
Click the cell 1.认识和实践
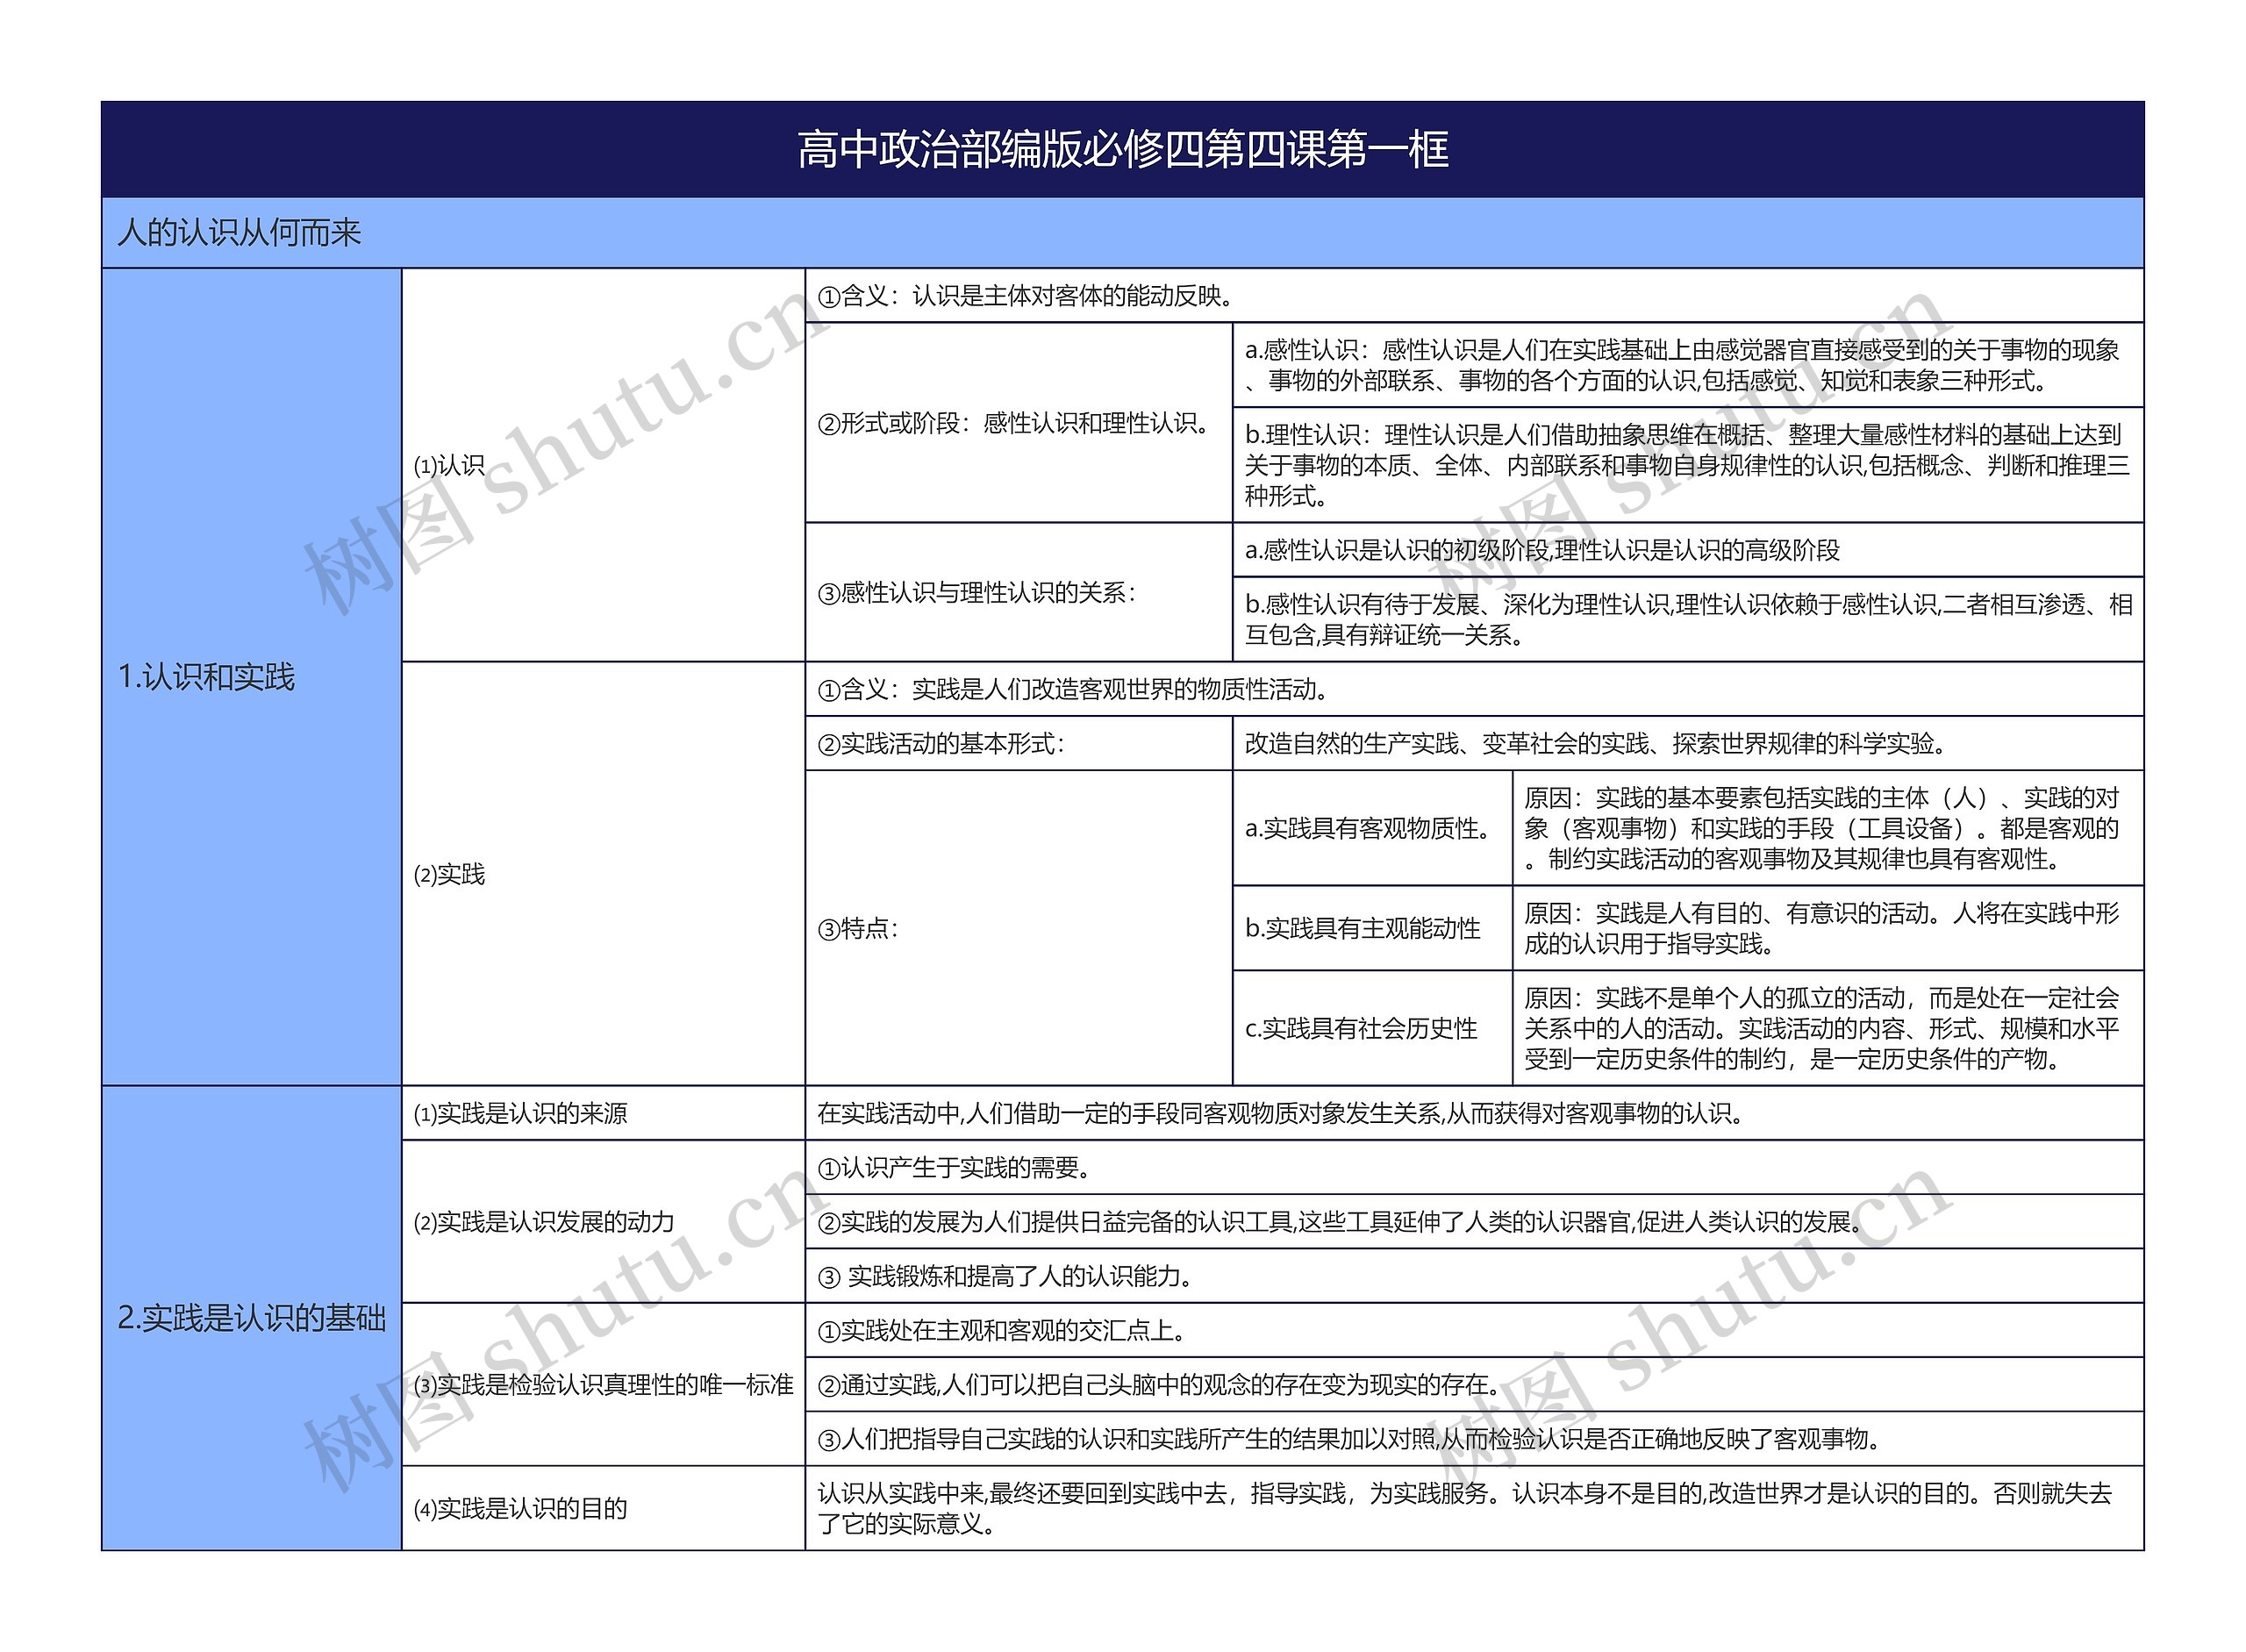tap(252, 676)
